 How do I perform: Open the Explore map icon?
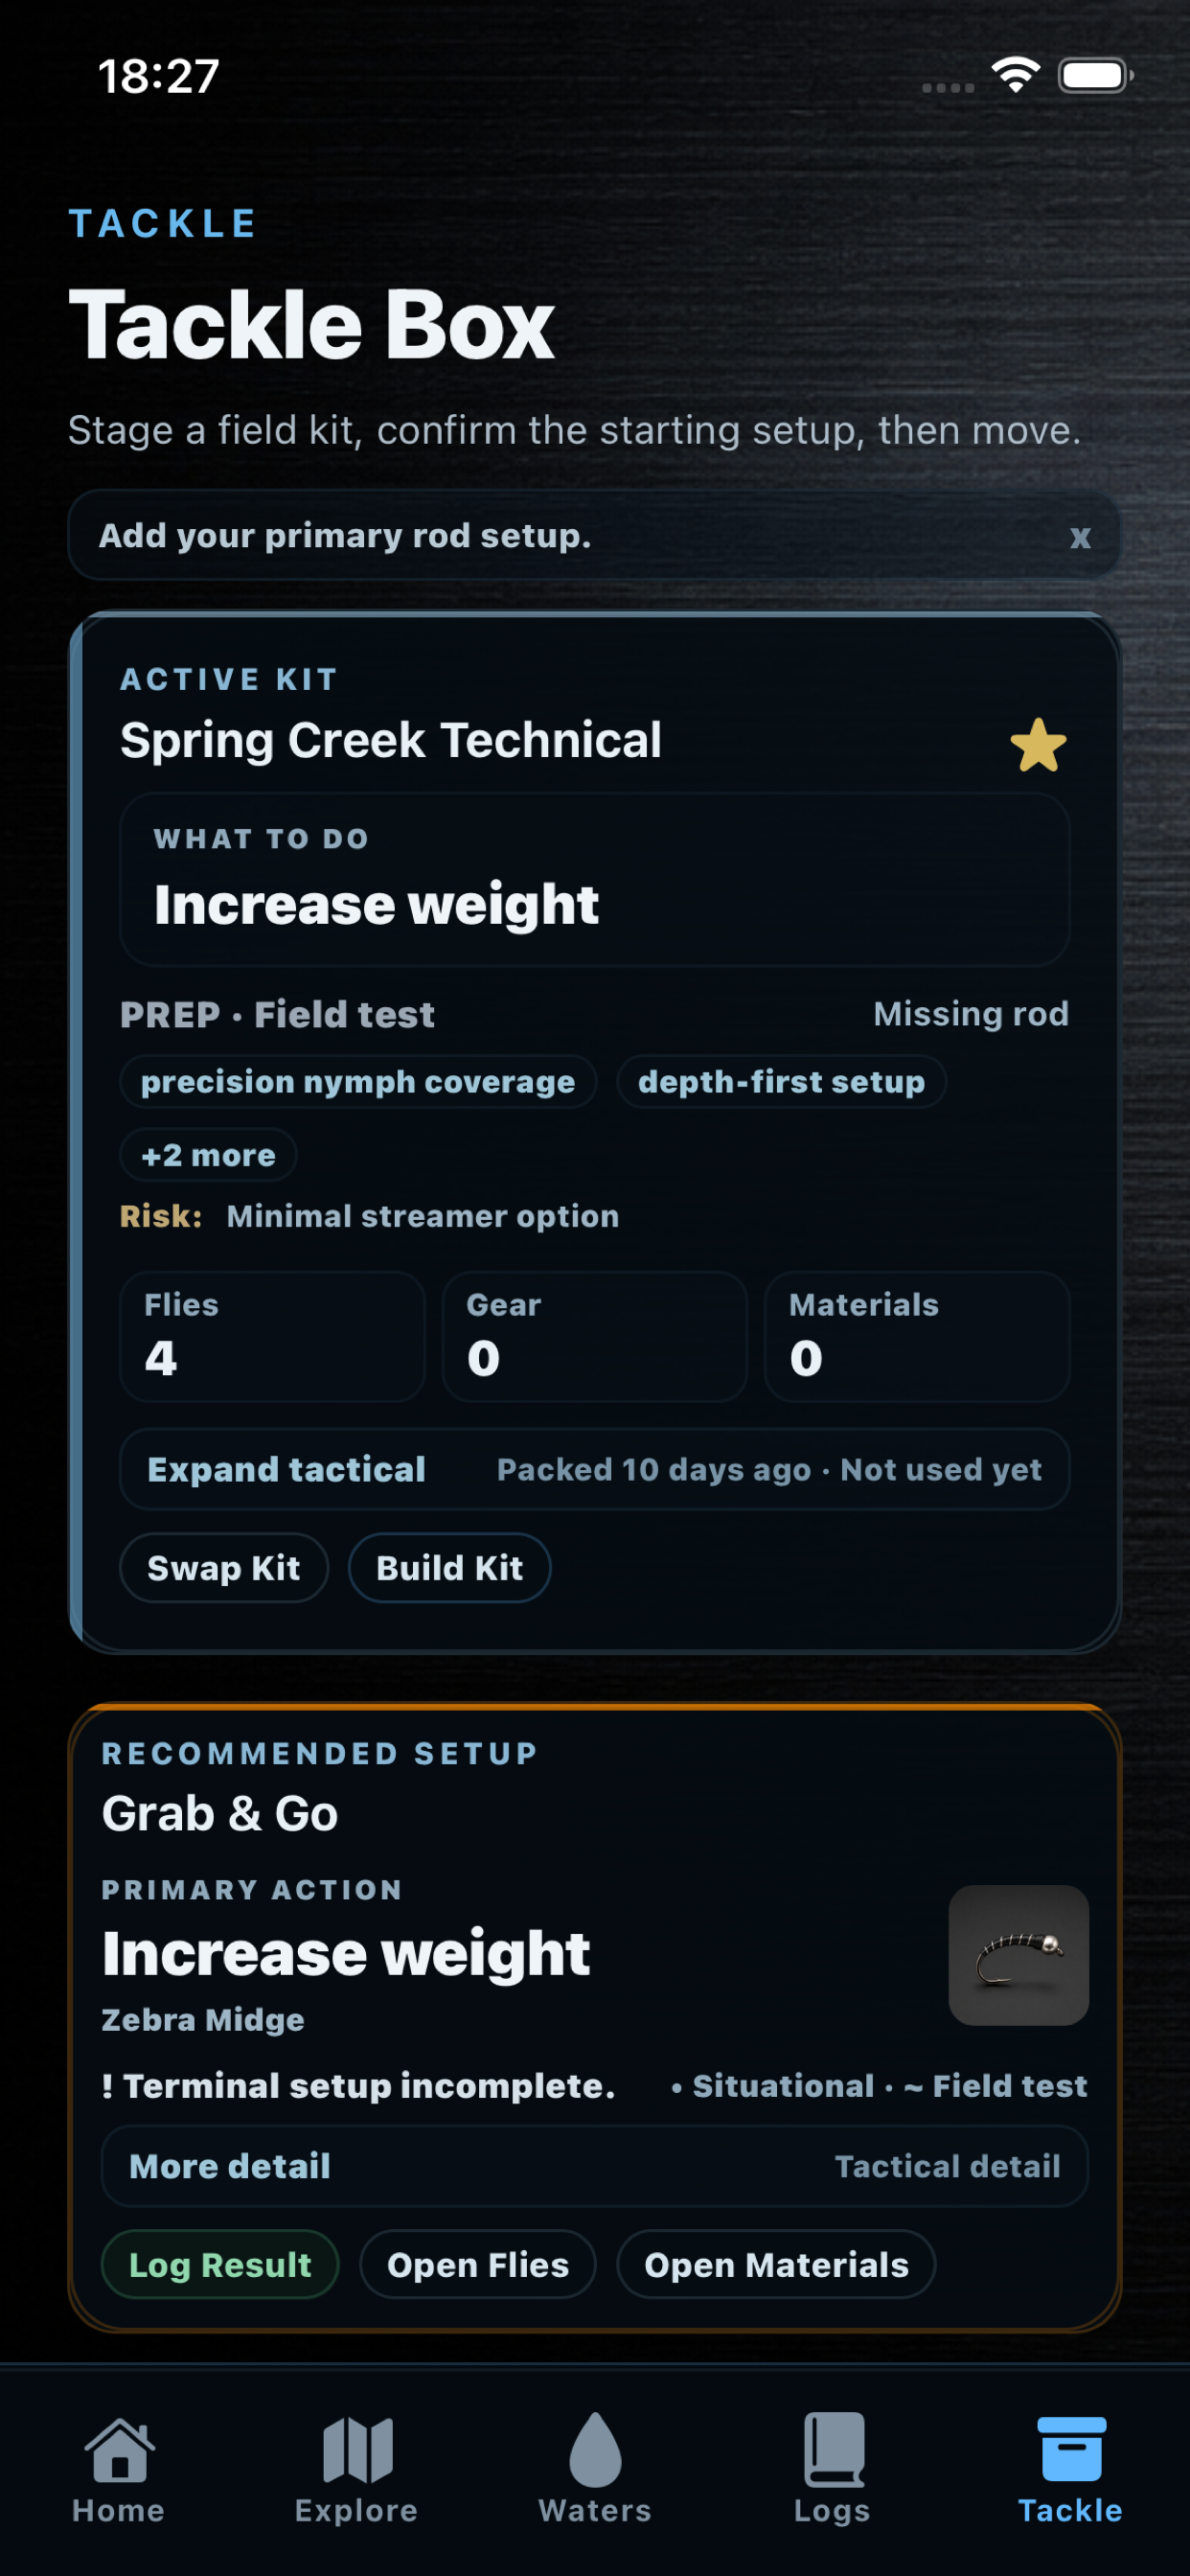pos(357,2450)
